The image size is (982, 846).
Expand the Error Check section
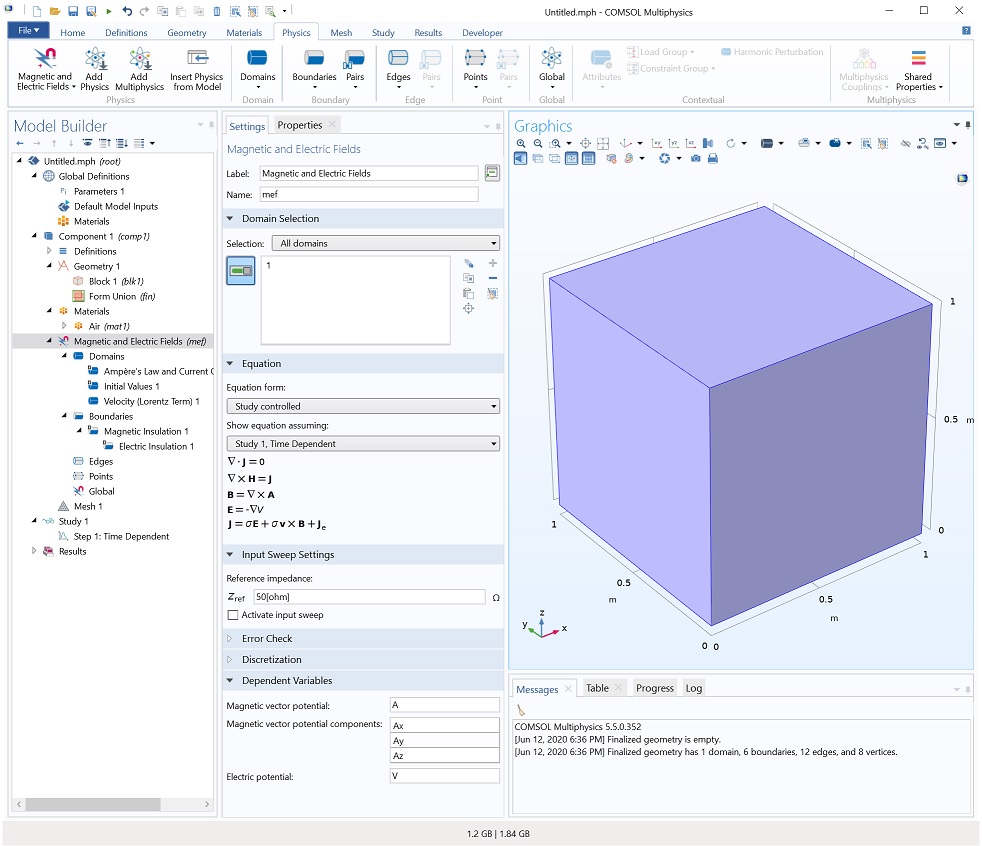click(266, 639)
